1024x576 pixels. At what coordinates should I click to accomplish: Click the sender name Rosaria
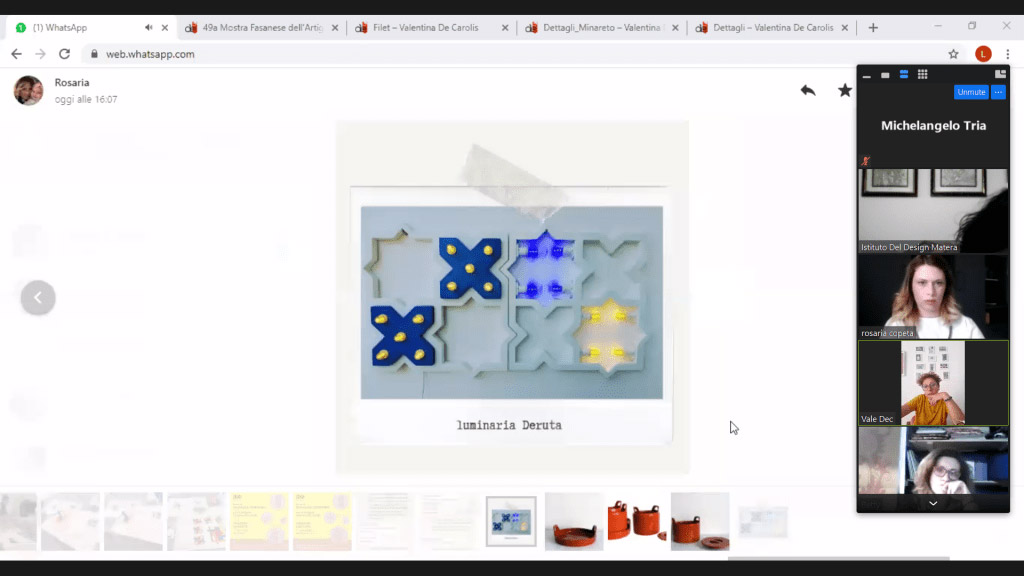pyautogui.click(x=72, y=83)
